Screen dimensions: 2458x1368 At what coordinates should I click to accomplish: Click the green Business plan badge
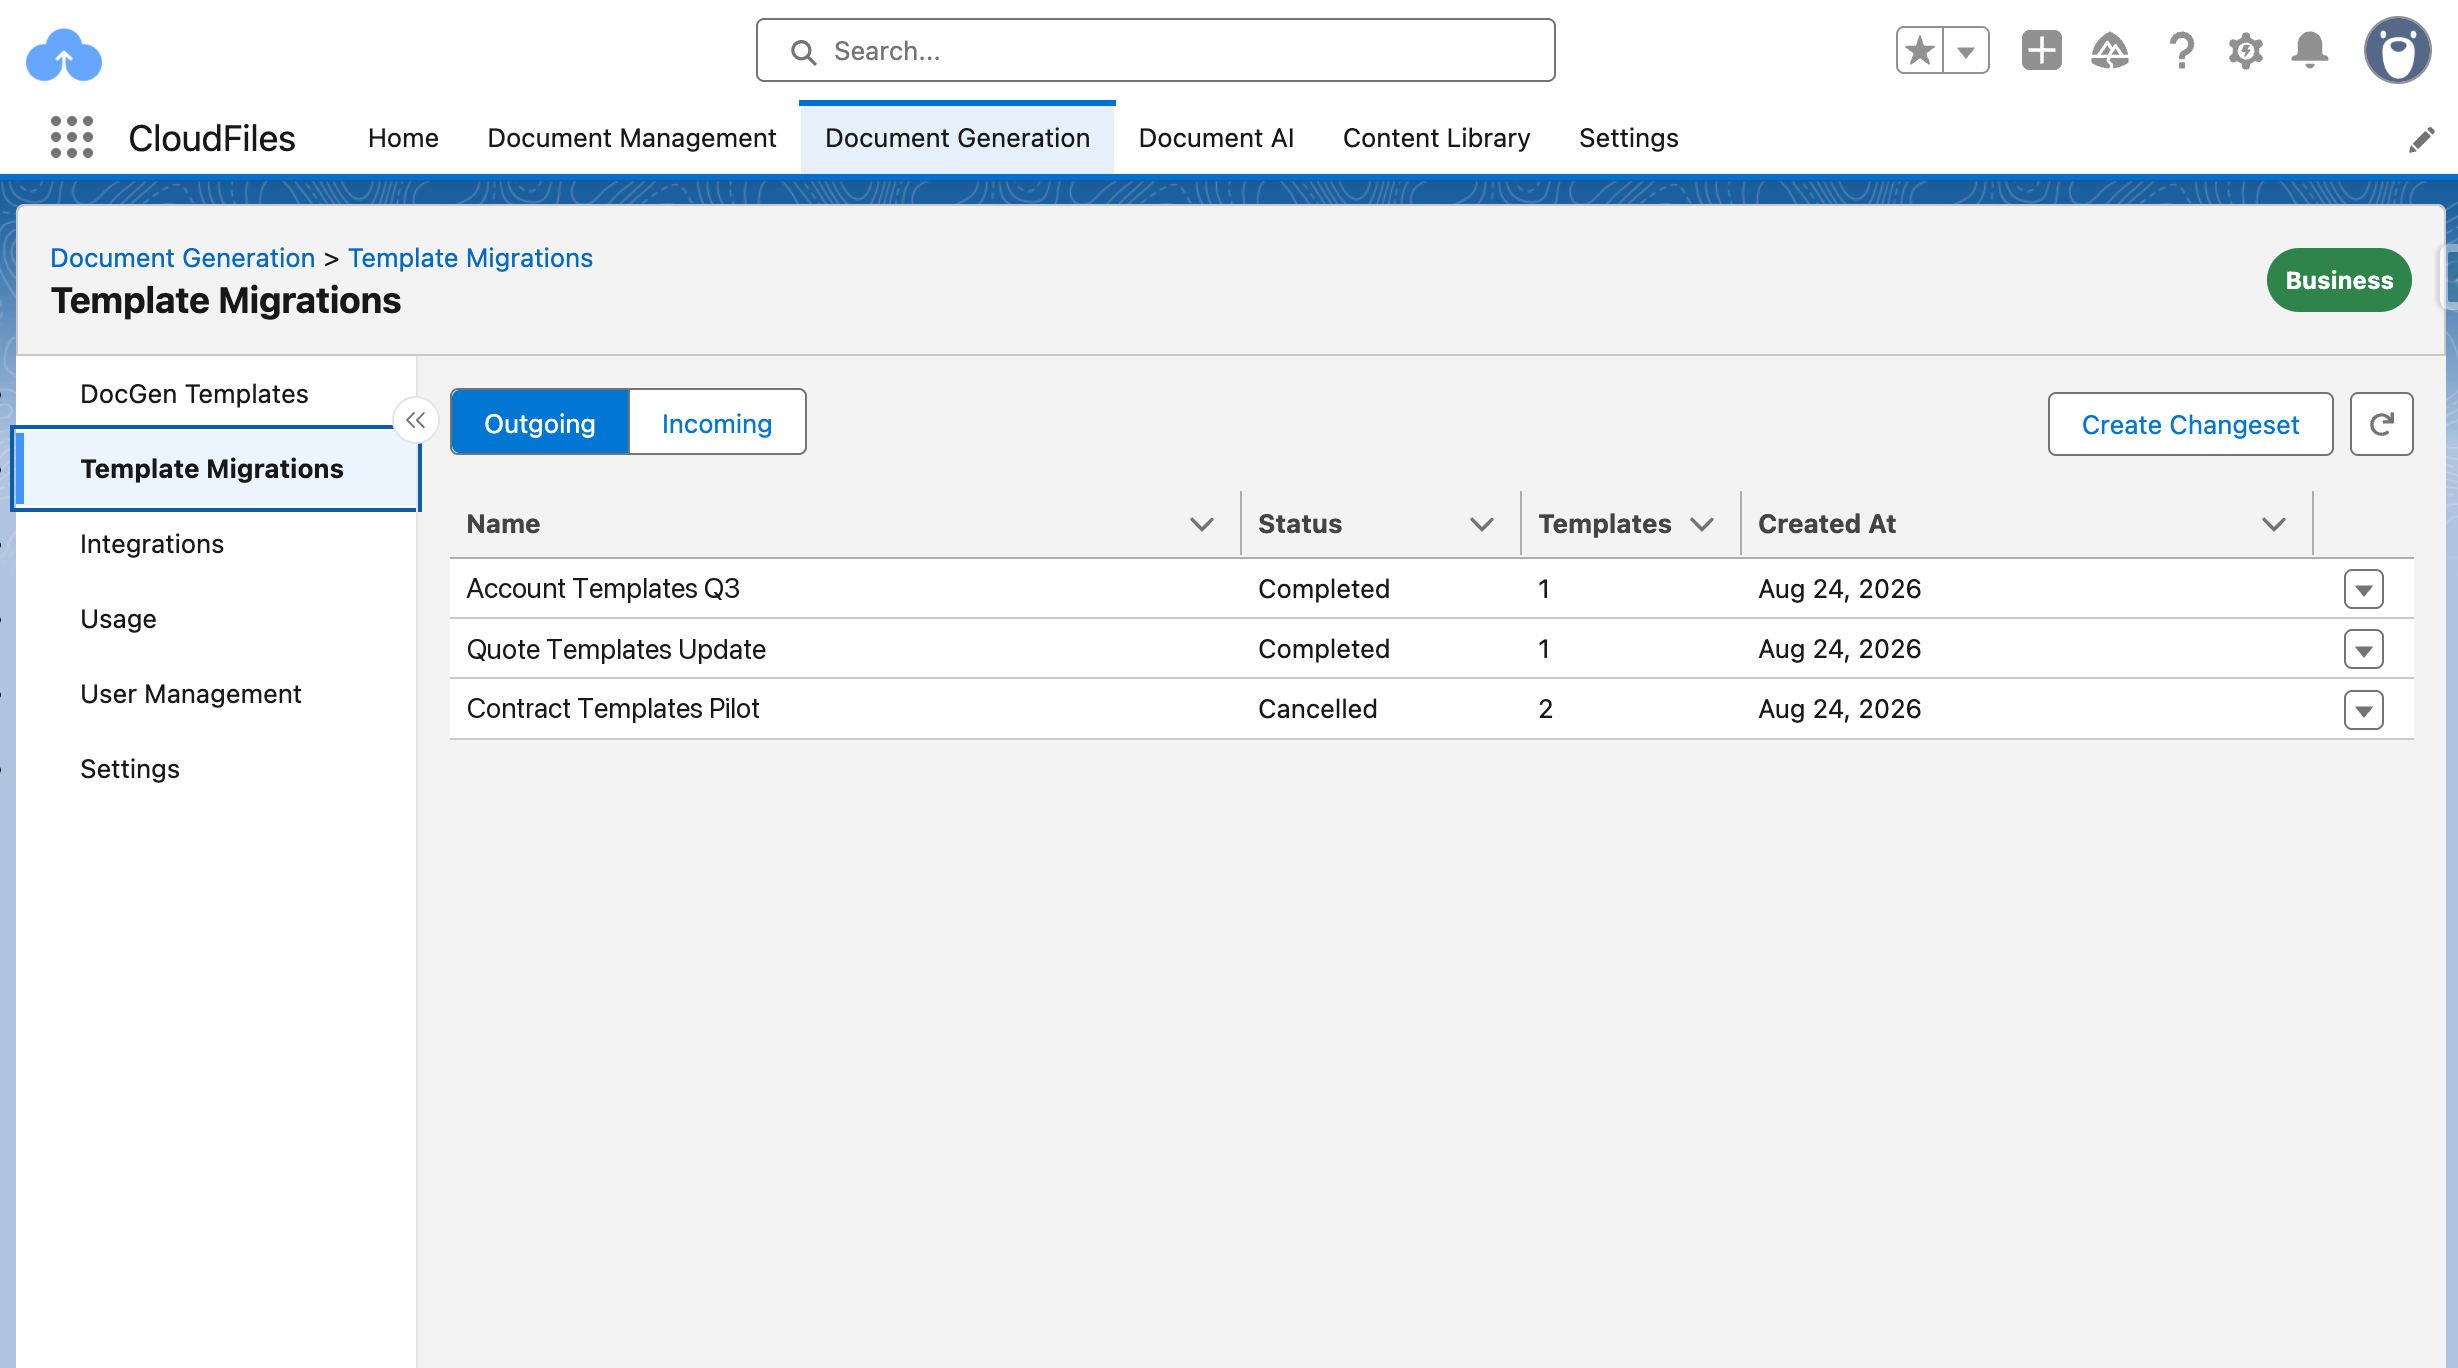tap(2339, 280)
